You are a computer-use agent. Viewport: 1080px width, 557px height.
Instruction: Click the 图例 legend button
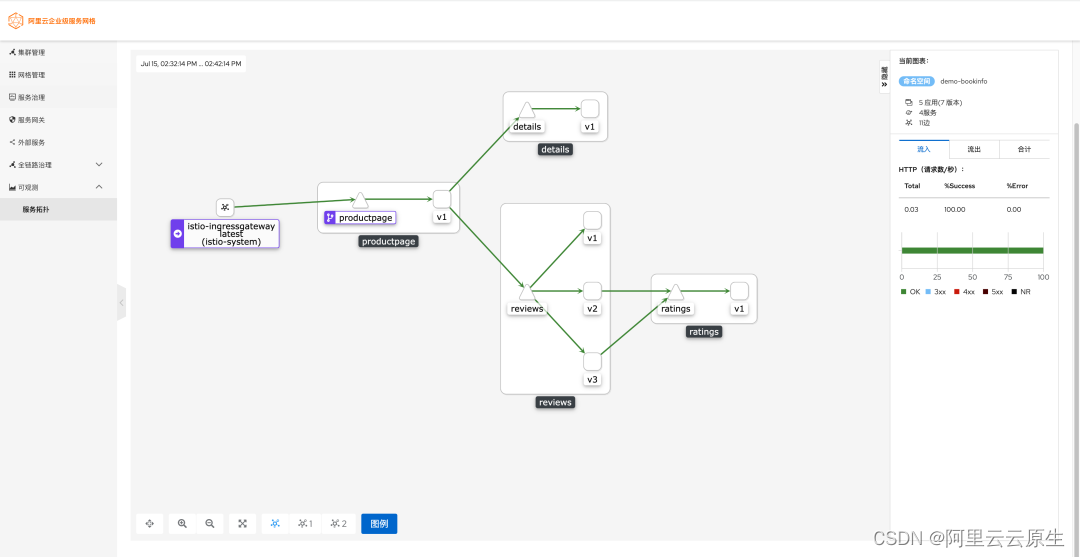(379, 524)
